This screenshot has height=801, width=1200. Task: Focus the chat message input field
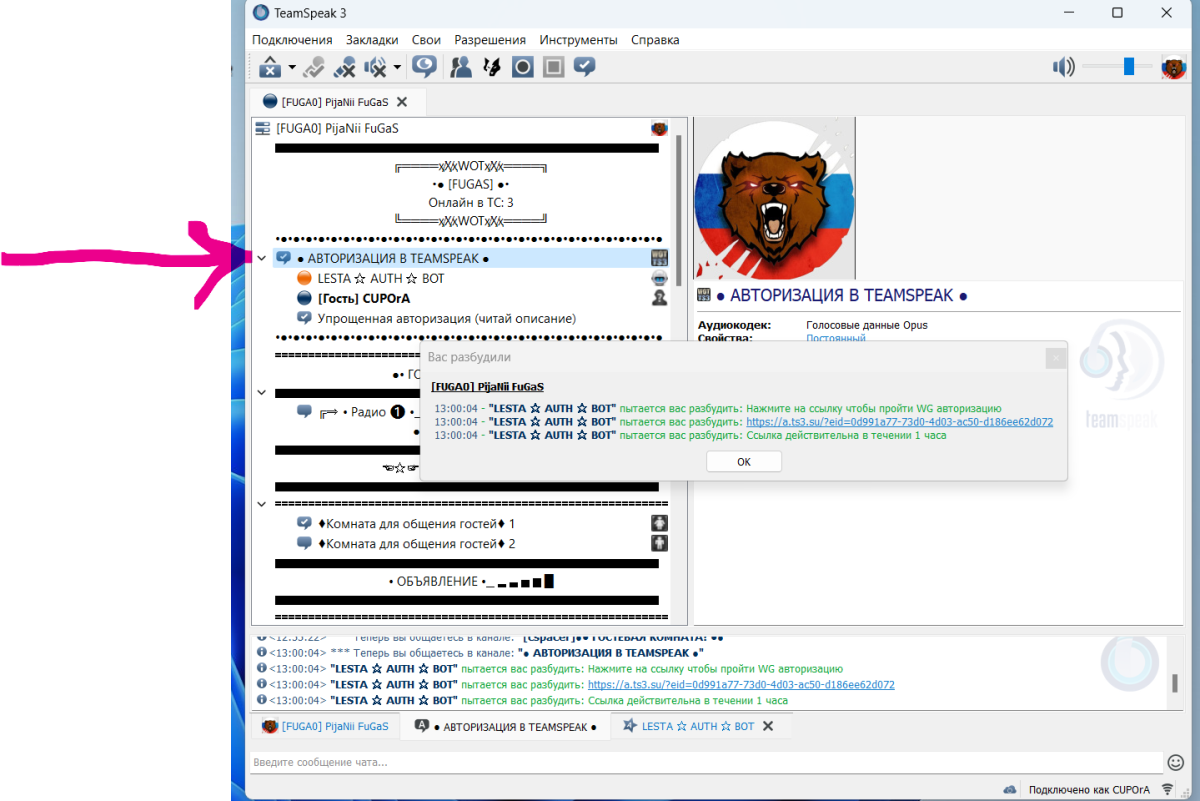tap(706, 762)
